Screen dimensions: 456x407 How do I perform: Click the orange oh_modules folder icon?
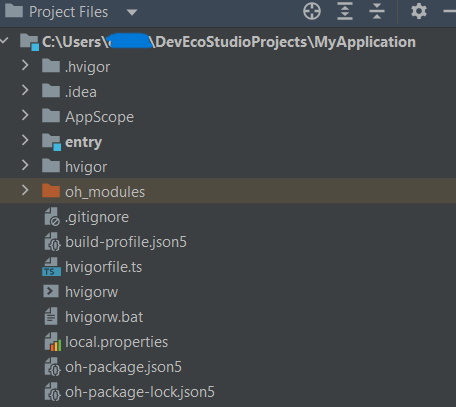(51, 191)
